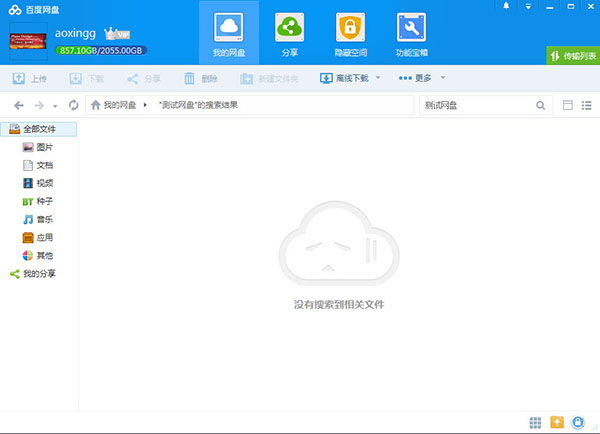
Task: Select 全部文件 in the sidebar
Action: coord(38,129)
